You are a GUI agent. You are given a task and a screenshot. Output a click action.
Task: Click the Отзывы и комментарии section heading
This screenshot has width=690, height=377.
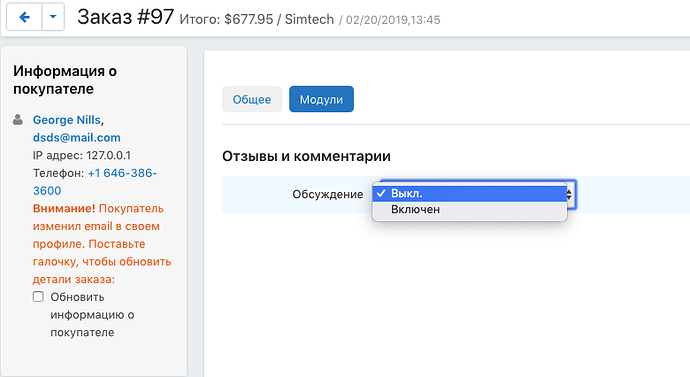tap(306, 156)
